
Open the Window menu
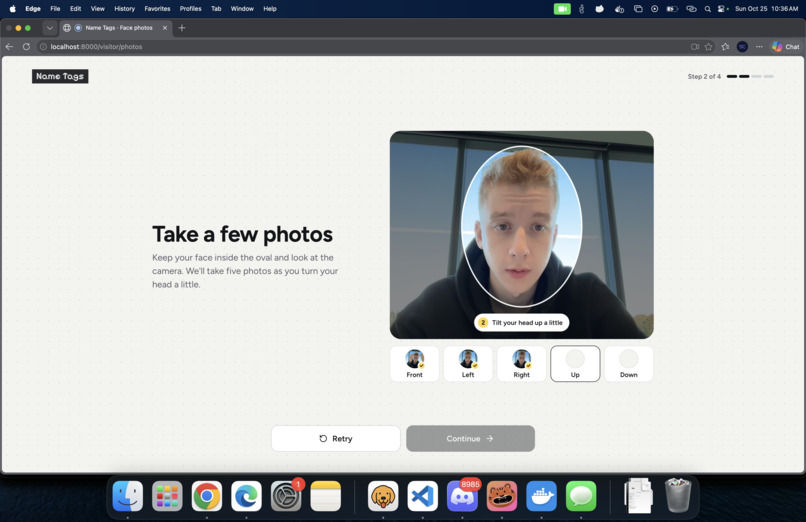pos(242,9)
